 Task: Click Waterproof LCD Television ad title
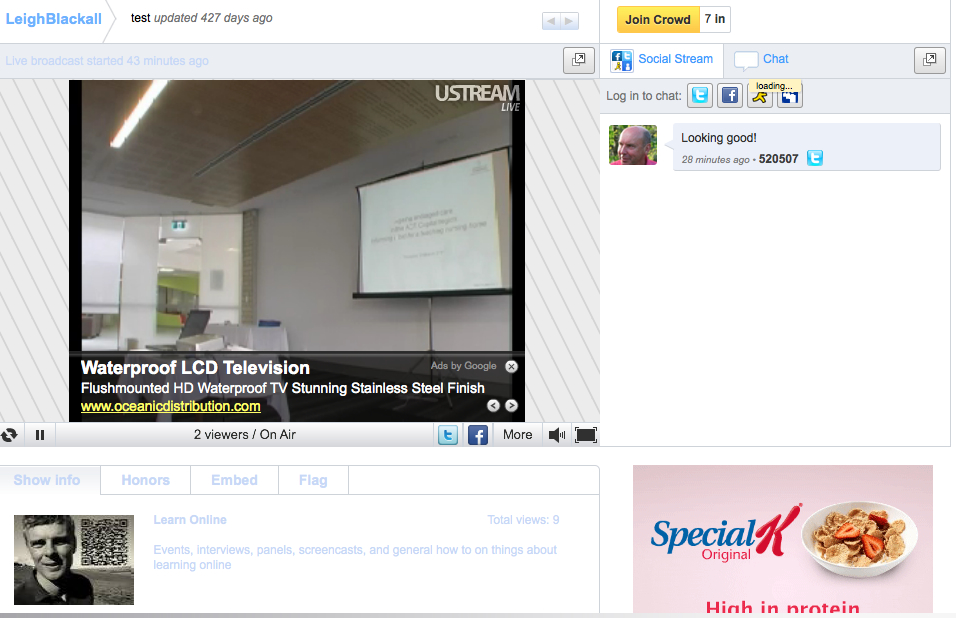[195, 368]
